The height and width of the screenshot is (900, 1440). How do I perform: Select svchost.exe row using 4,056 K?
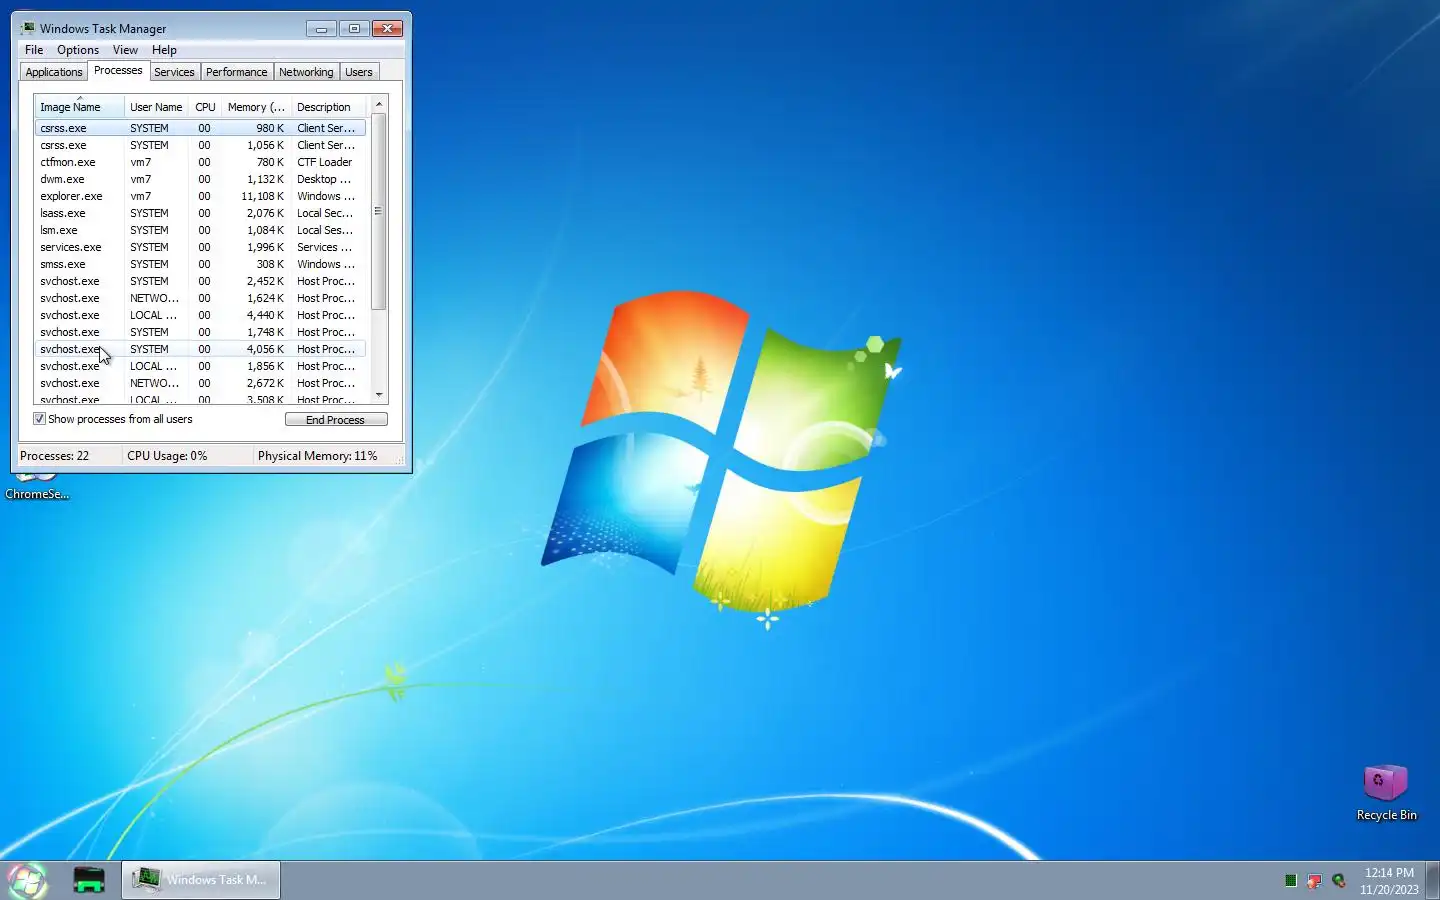click(200, 349)
